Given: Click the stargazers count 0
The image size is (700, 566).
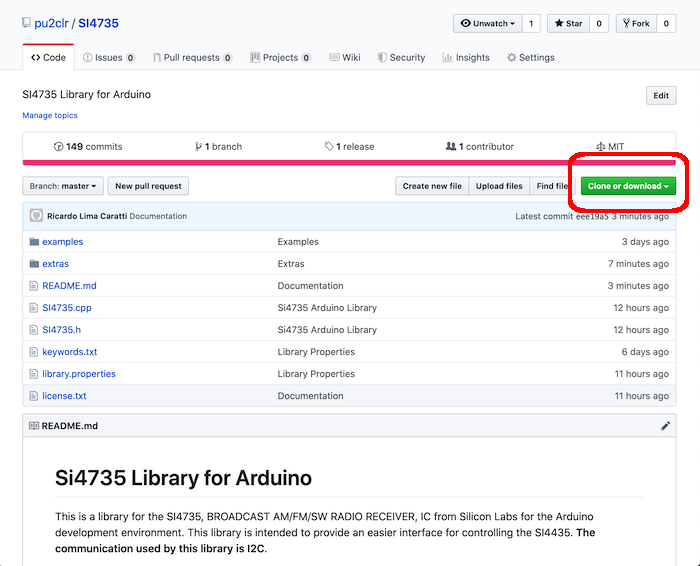Looking at the screenshot, I should tap(599, 23).
